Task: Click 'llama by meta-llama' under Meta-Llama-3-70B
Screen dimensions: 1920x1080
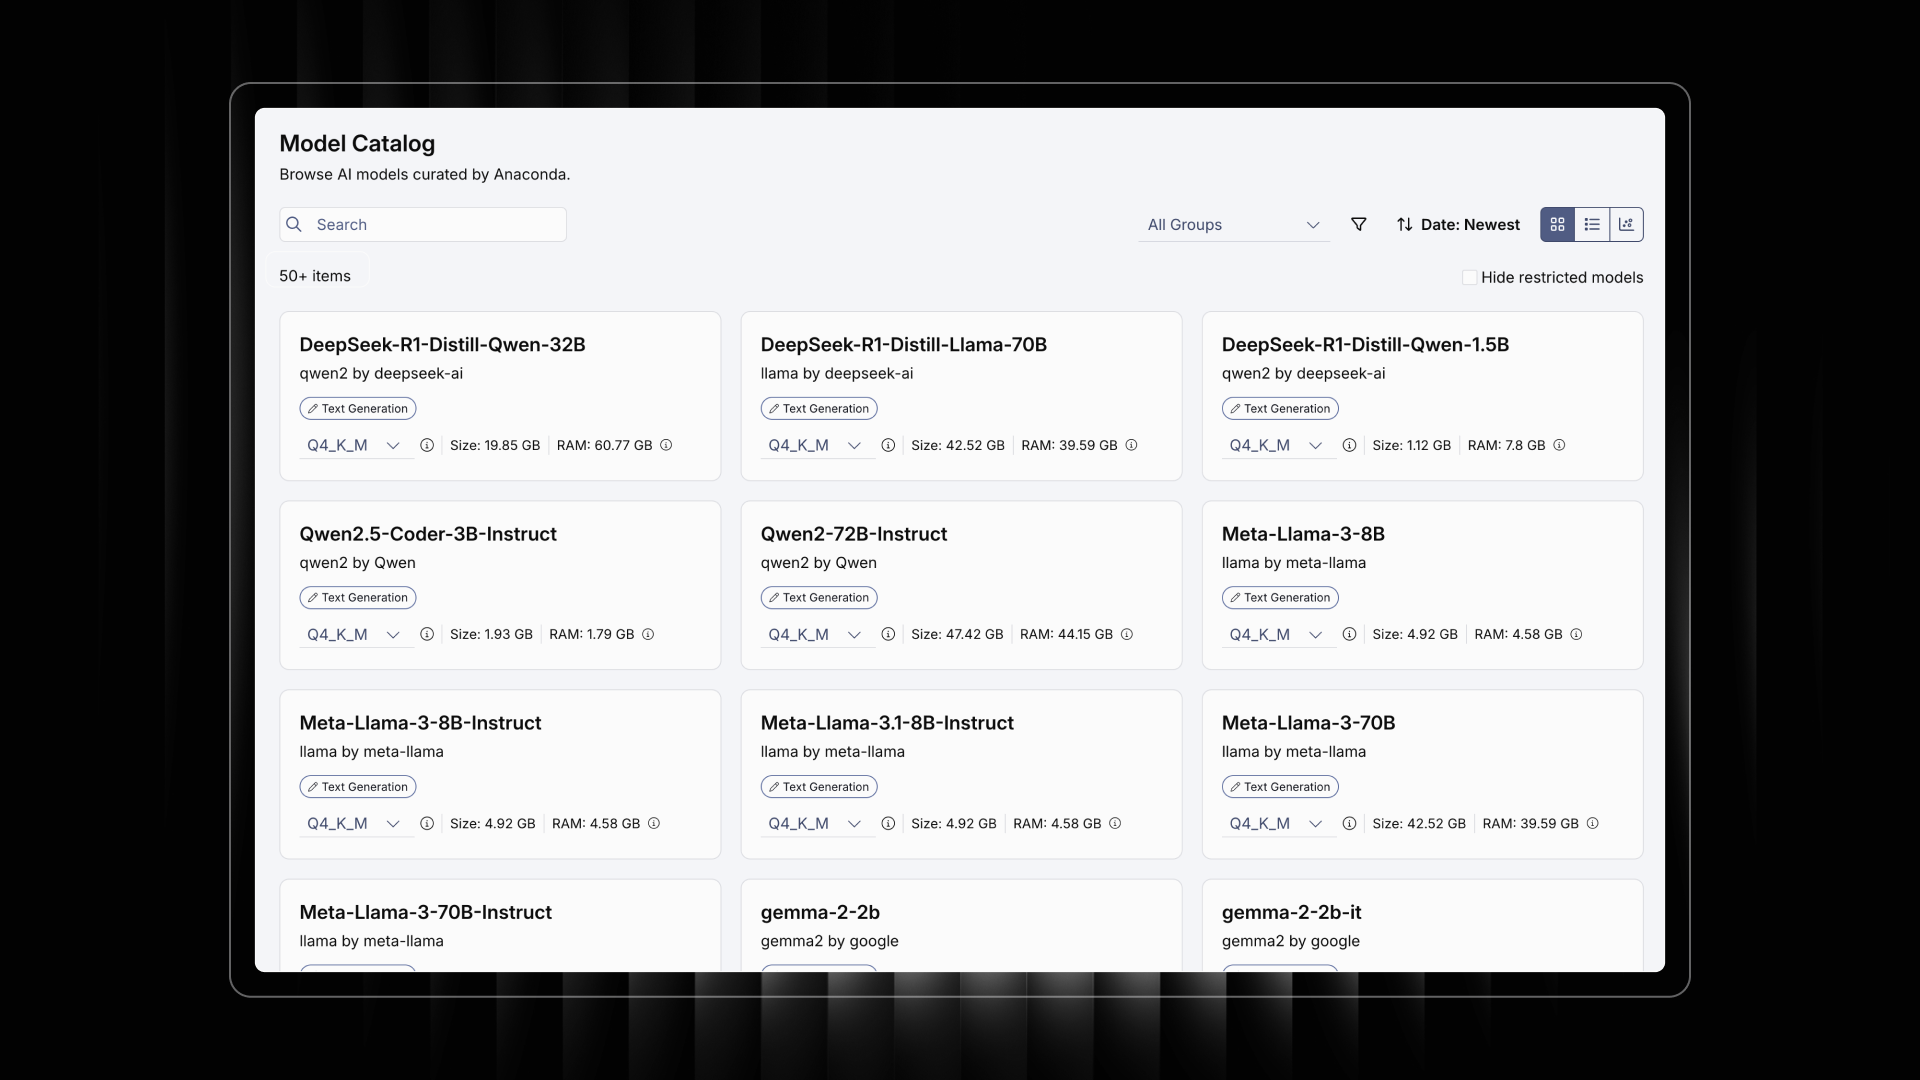Action: (x=1293, y=751)
